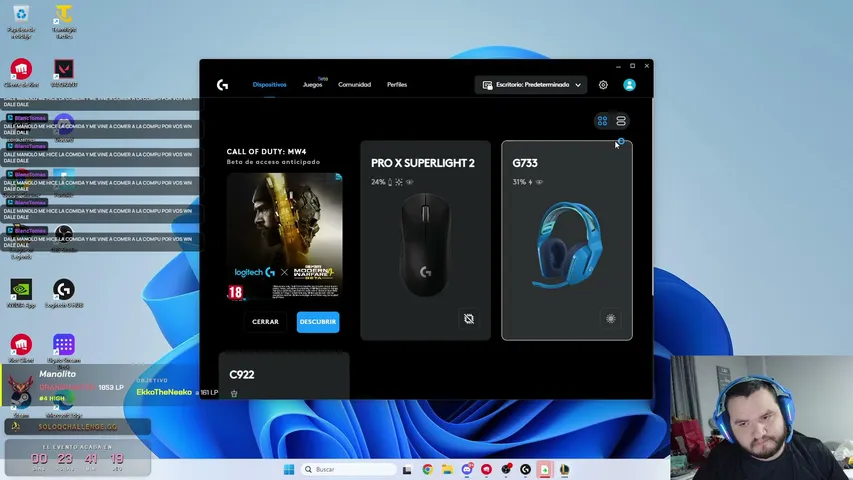Image resolution: width=853 pixels, height=480 pixels.
Task: Click the Call of Duty MW4 promo poster
Action: click(x=285, y=237)
